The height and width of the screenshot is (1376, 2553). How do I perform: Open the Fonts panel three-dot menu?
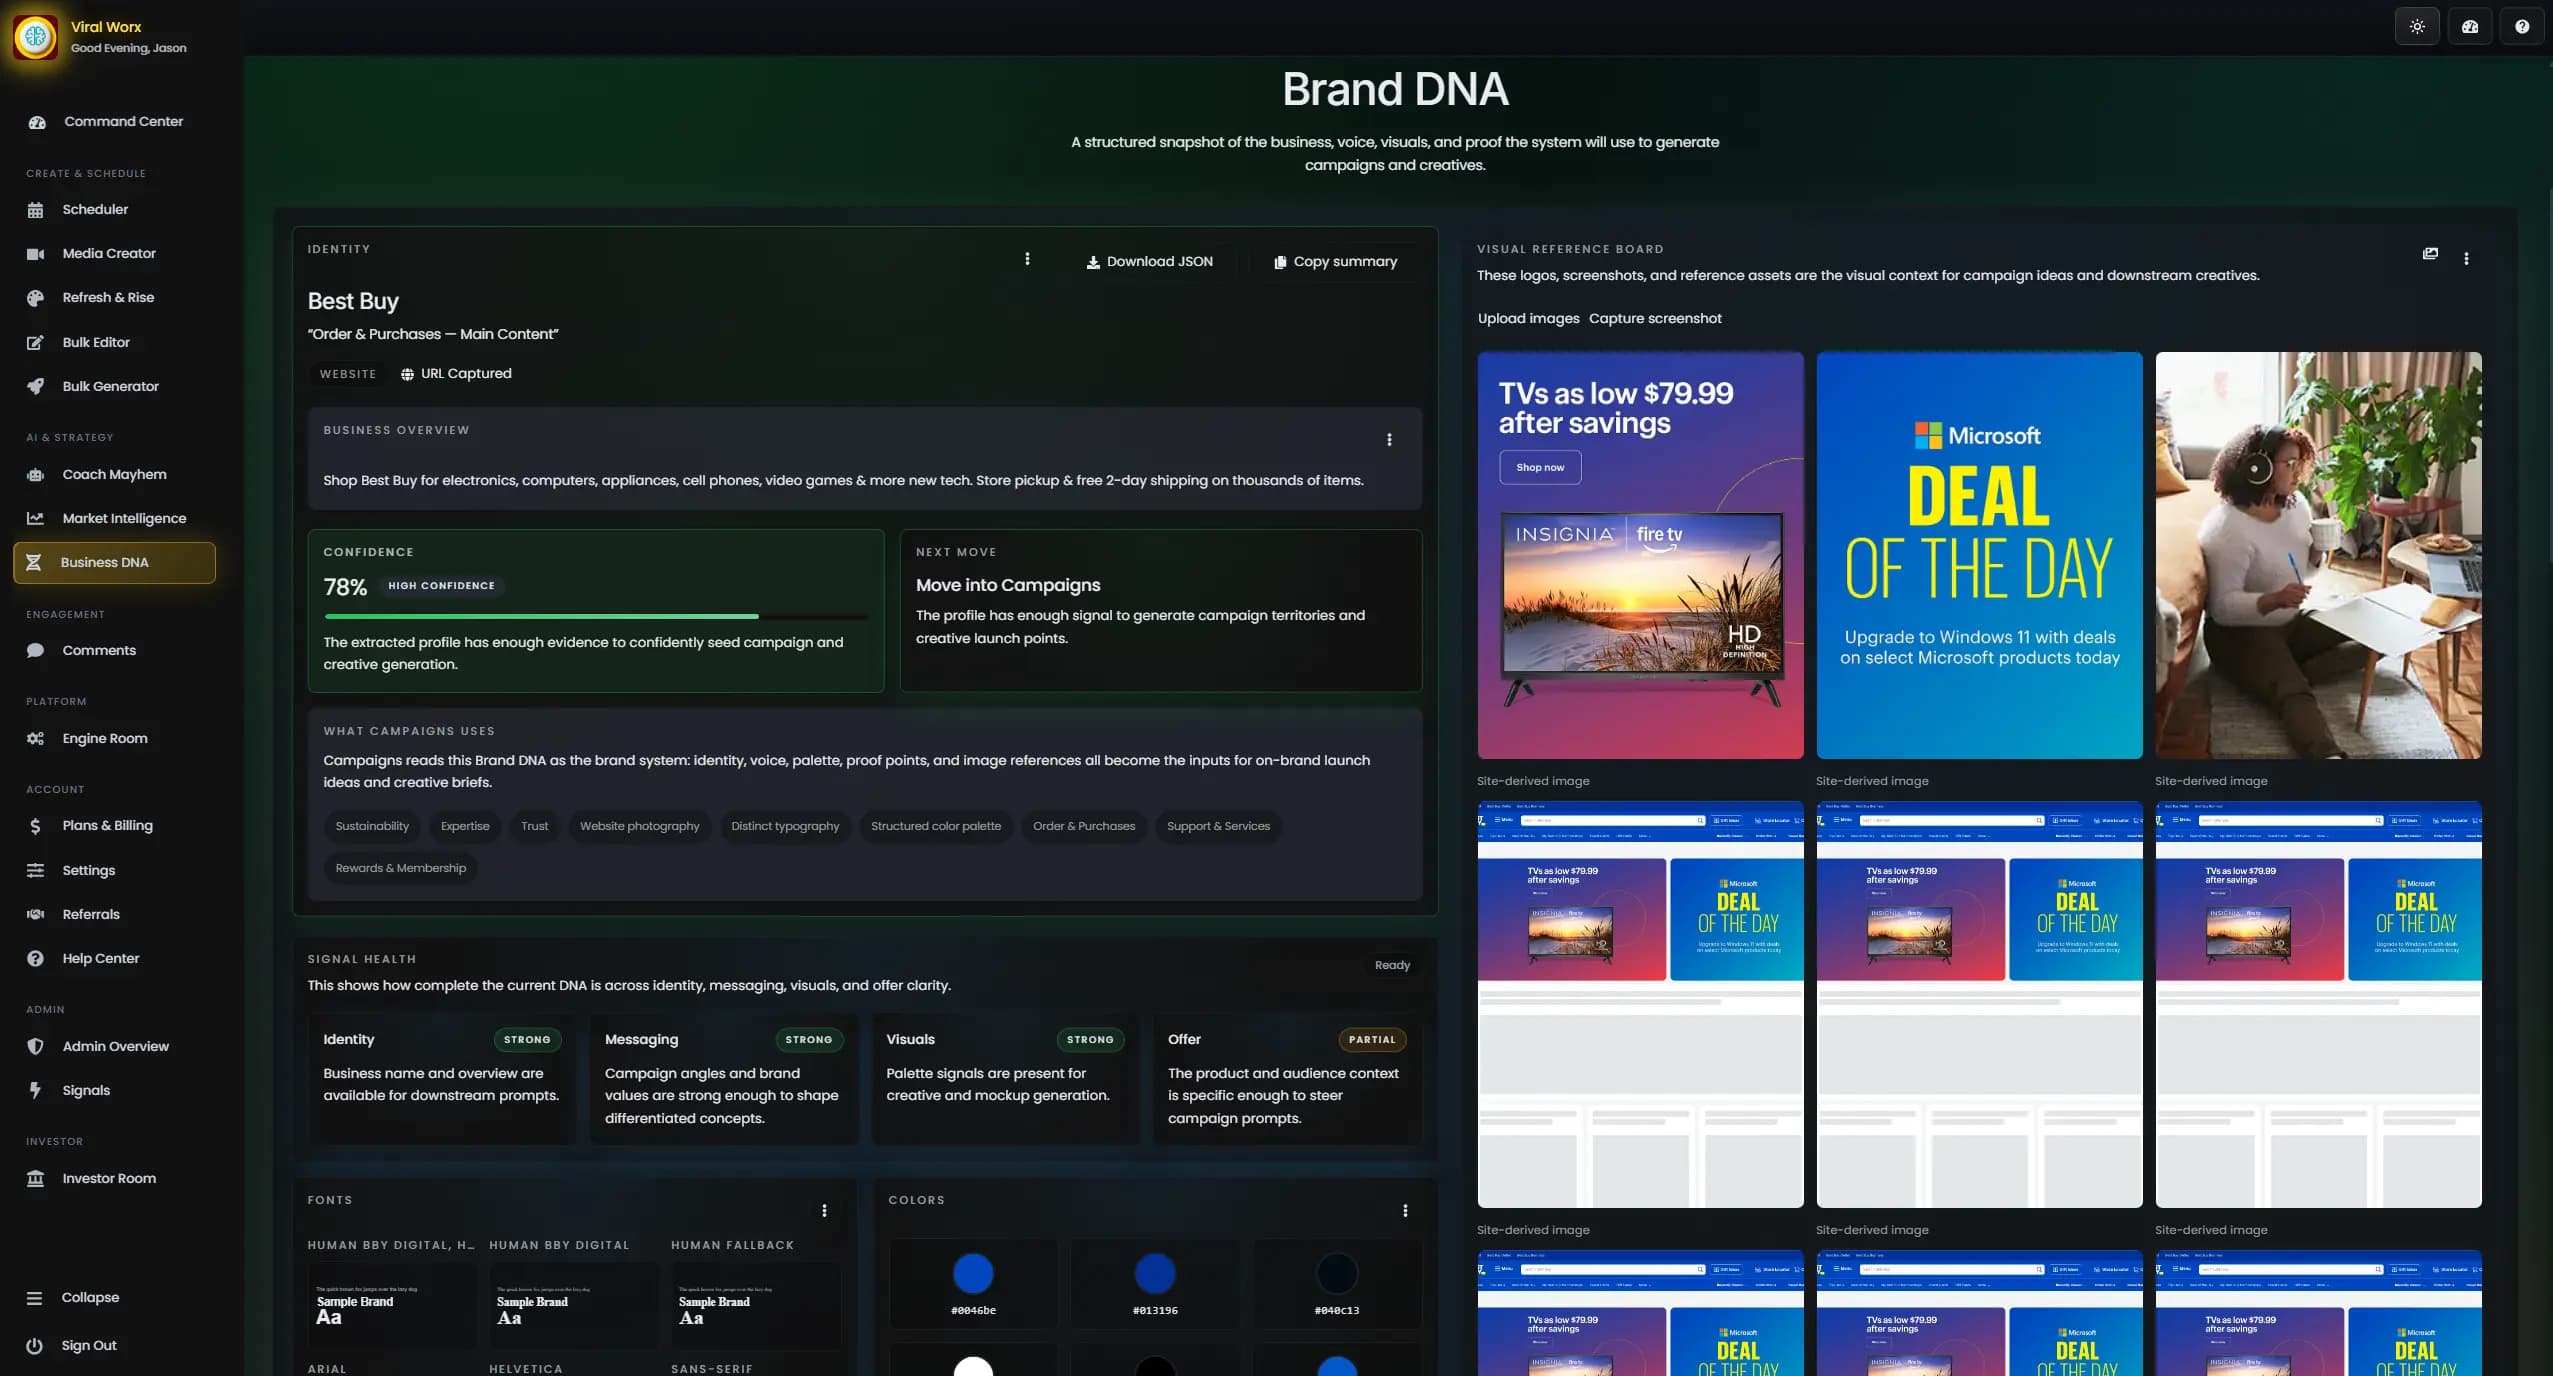pos(824,1211)
